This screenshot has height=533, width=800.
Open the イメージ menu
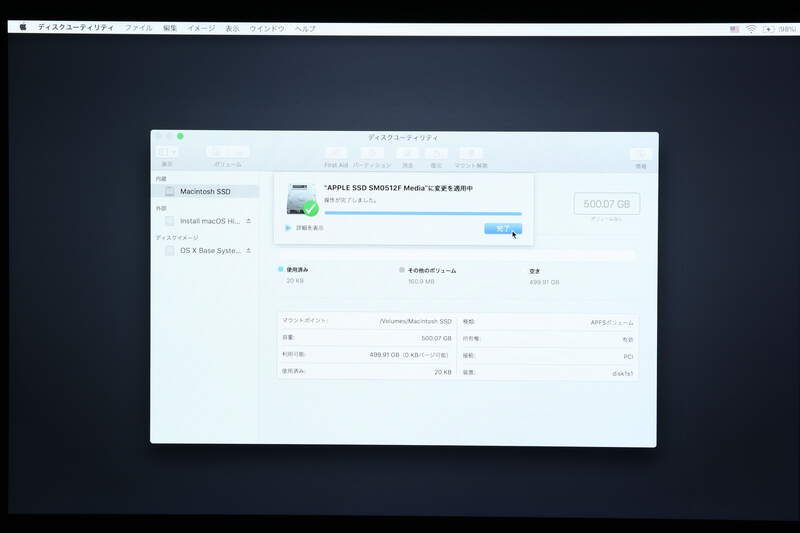(x=201, y=28)
